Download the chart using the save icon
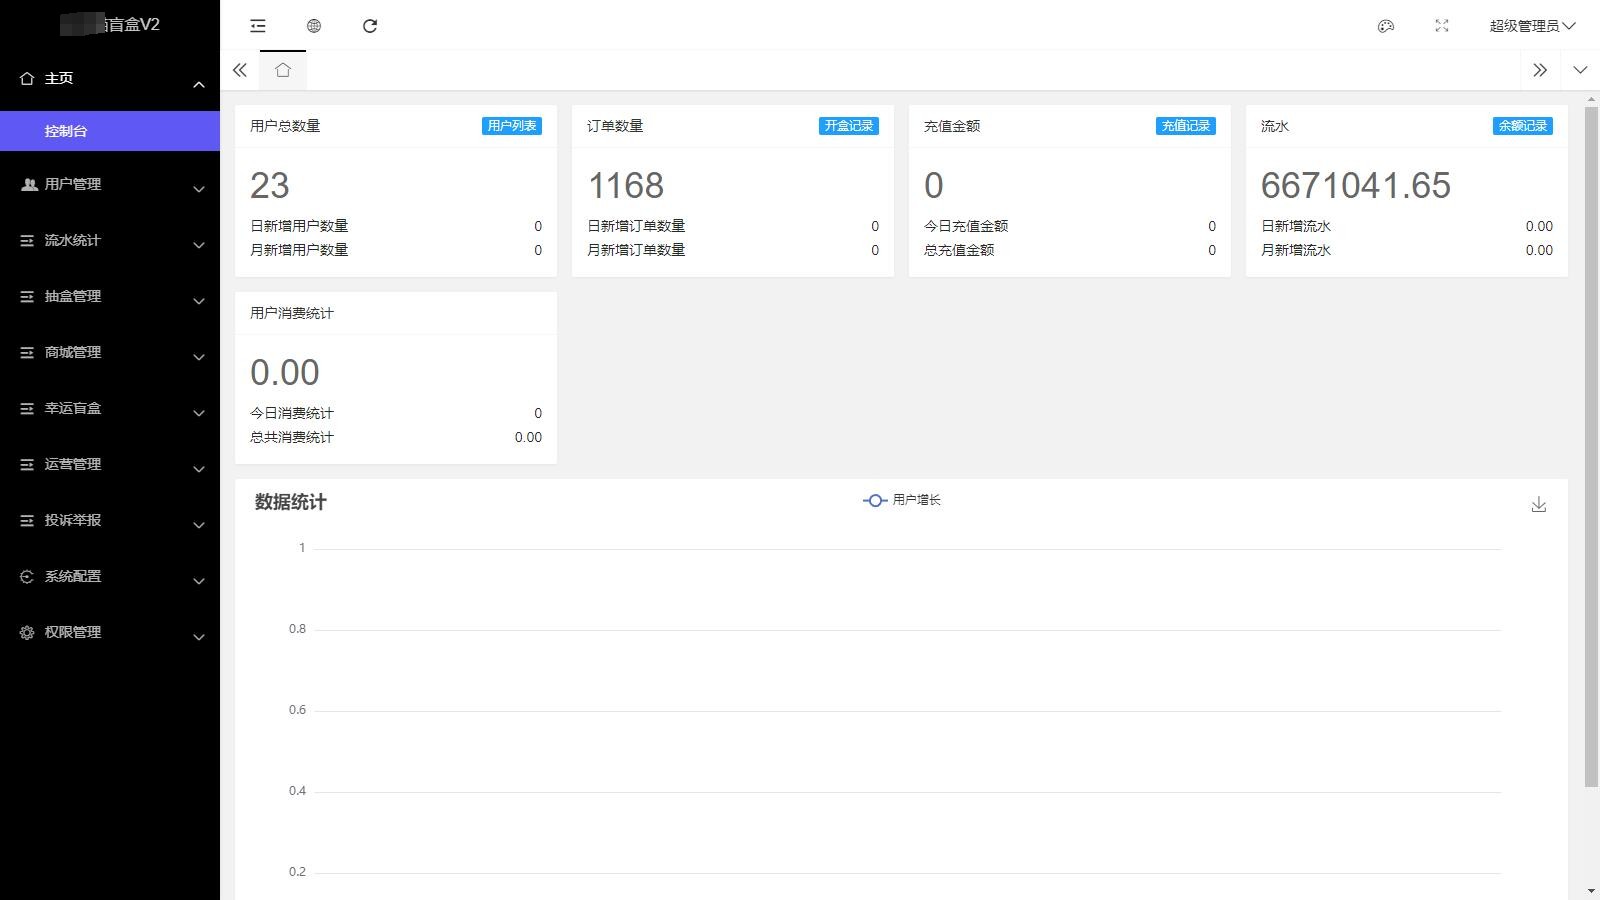Screen dimensions: 1600x900 pyautogui.click(x=1538, y=505)
